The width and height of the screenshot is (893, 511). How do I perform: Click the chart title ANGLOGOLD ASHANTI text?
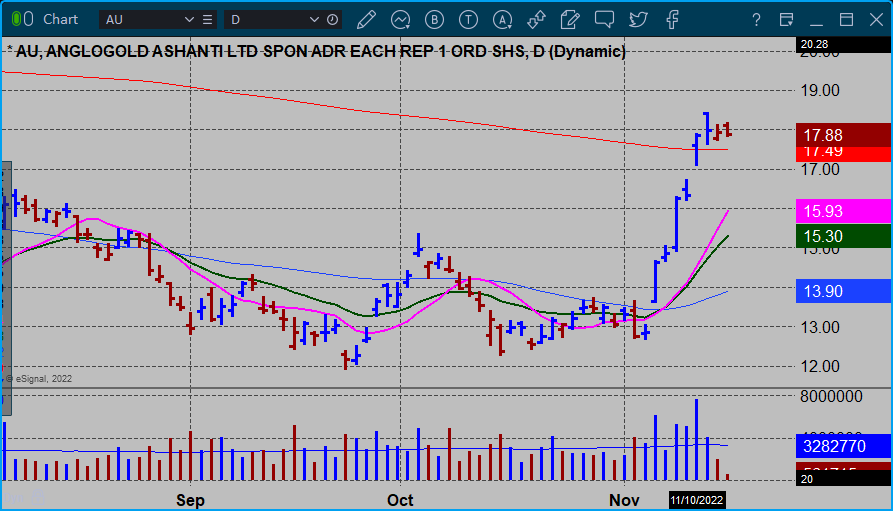point(134,51)
